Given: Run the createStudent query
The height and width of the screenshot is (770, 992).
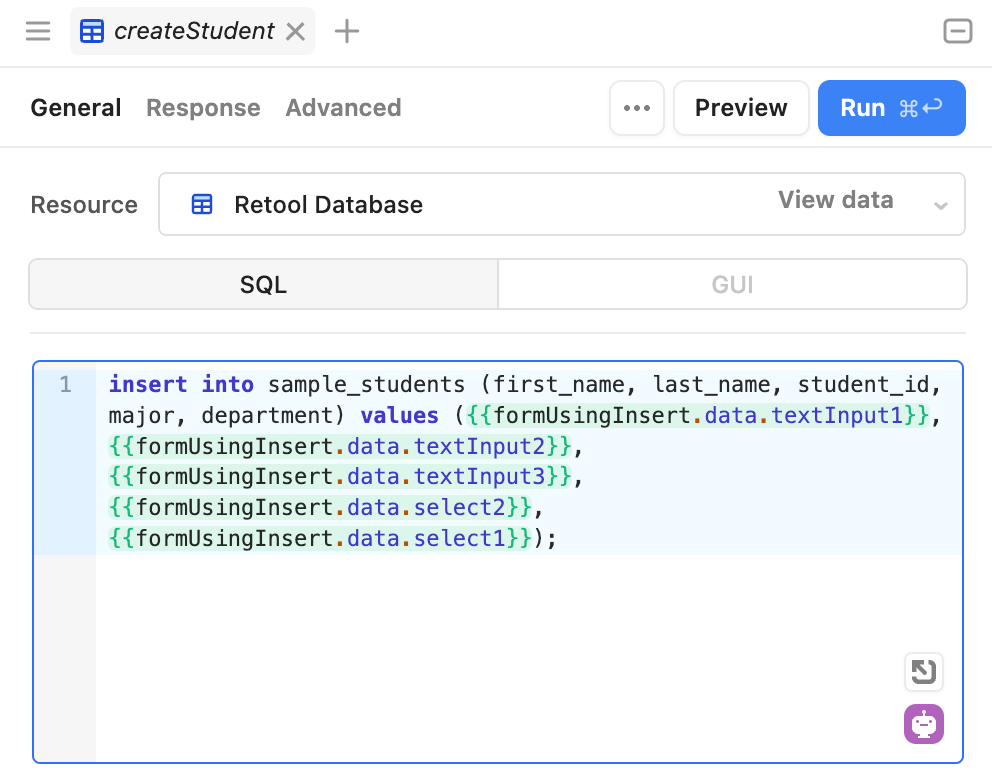Looking at the screenshot, I should [x=891, y=108].
